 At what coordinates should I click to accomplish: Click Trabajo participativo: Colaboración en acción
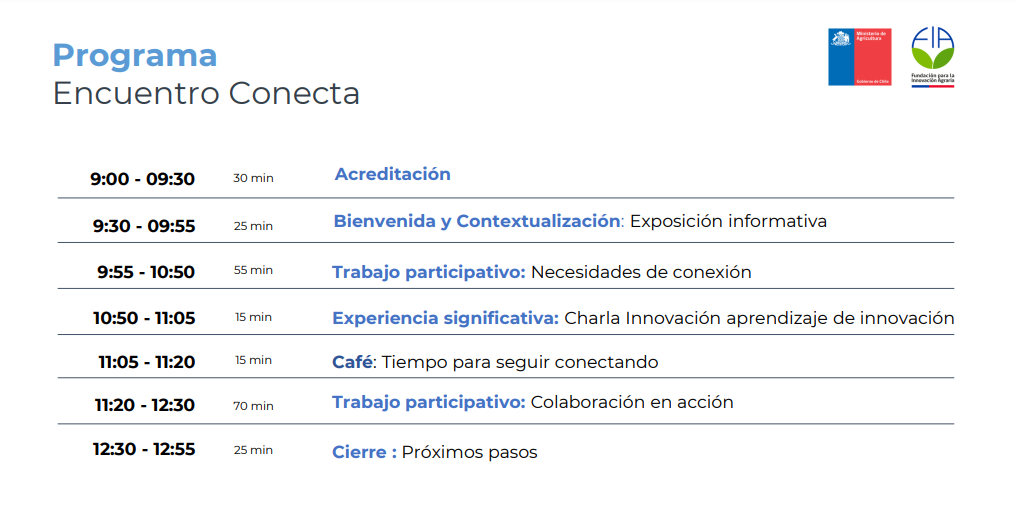pyautogui.click(x=533, y=402)
